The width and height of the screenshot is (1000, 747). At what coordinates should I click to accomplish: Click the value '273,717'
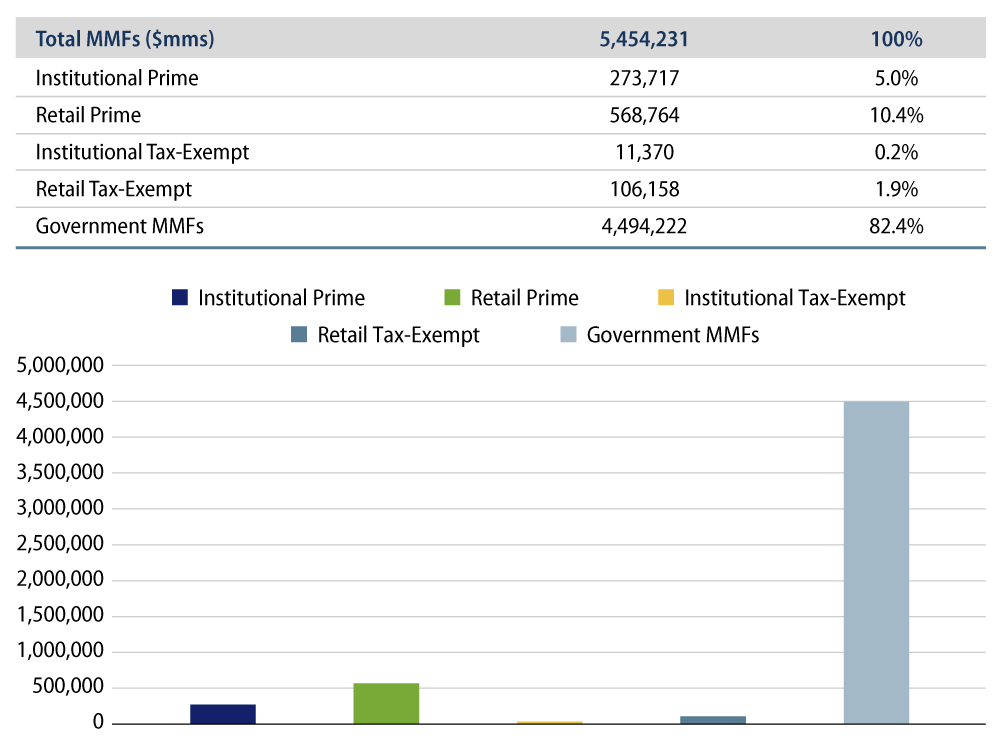pos(644,78)
